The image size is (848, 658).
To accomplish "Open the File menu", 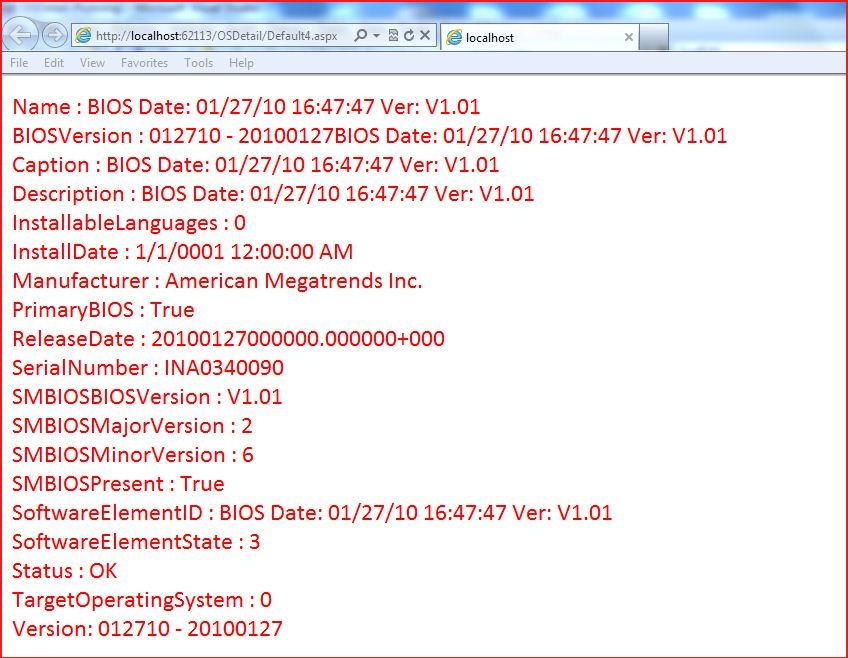I will [x=19, y=63].
